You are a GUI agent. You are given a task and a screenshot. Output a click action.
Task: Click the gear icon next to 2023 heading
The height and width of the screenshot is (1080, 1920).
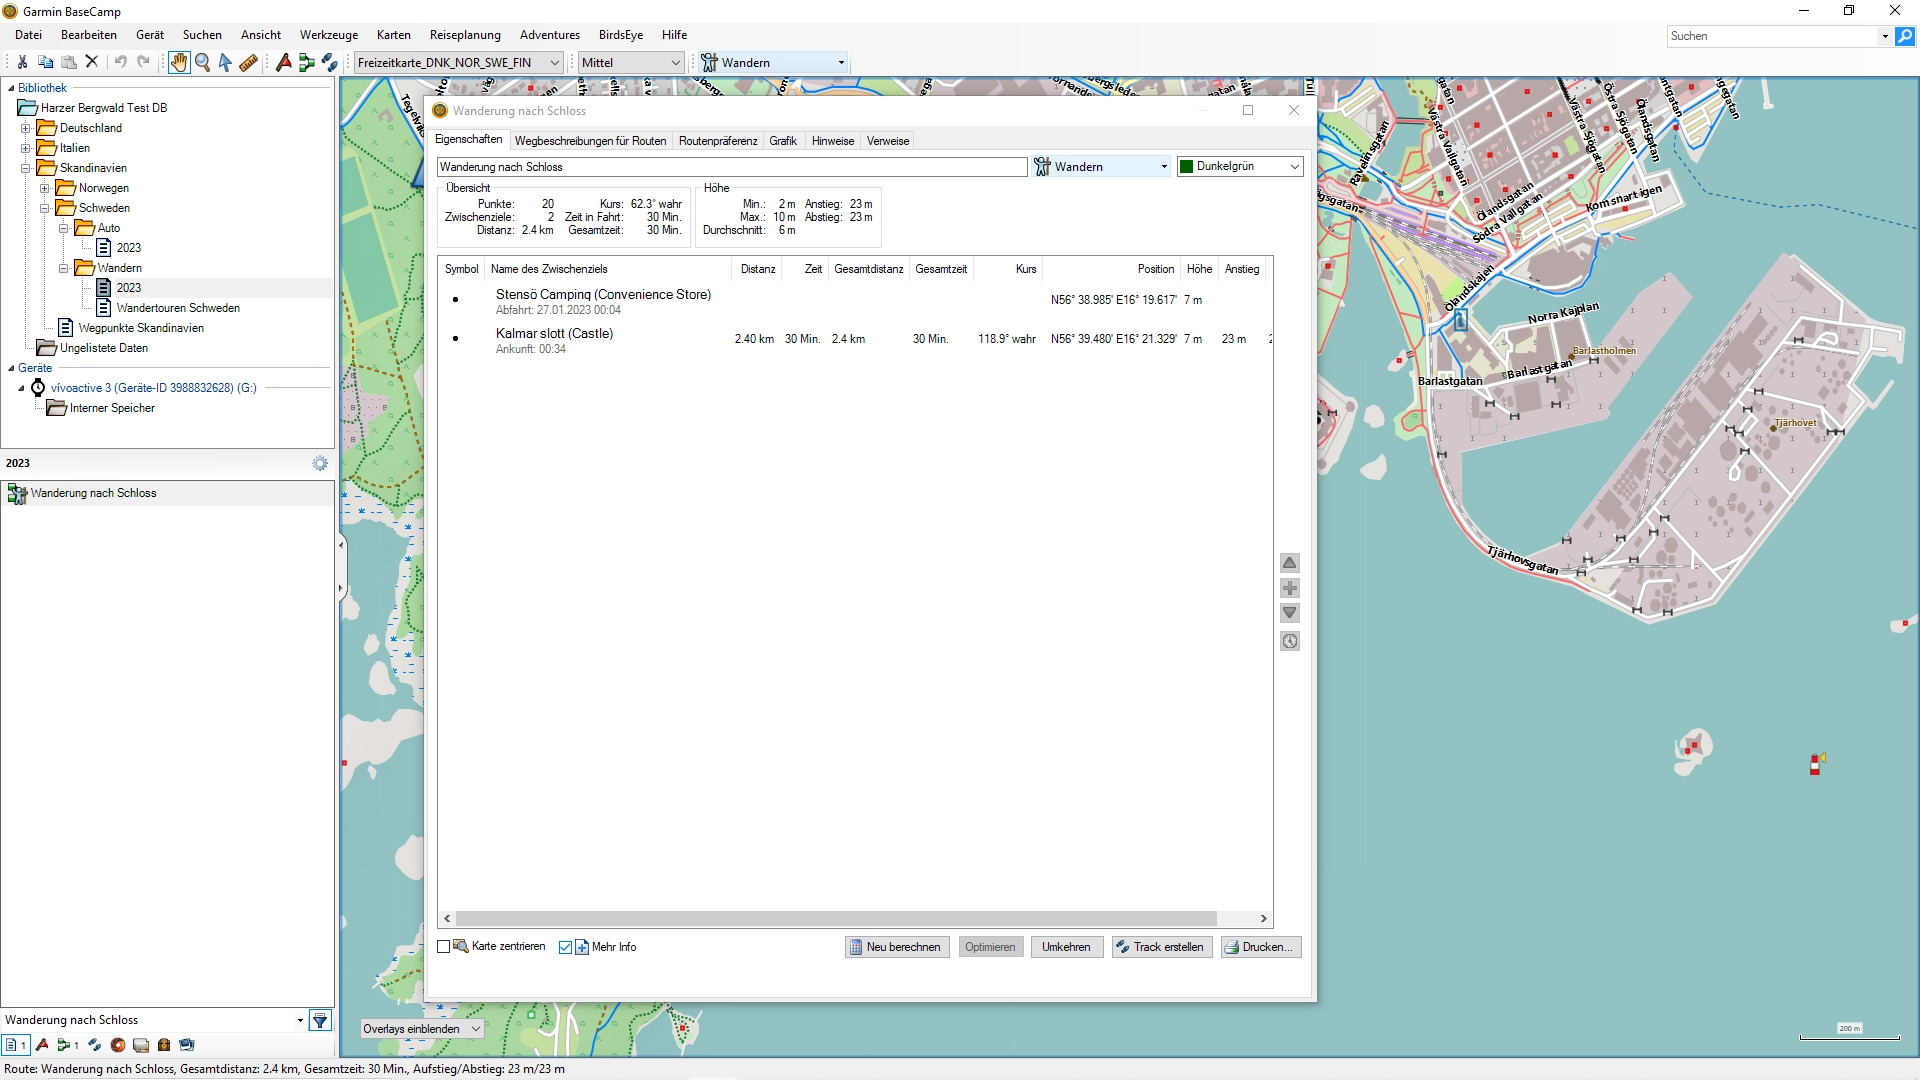tap(319, 462)
